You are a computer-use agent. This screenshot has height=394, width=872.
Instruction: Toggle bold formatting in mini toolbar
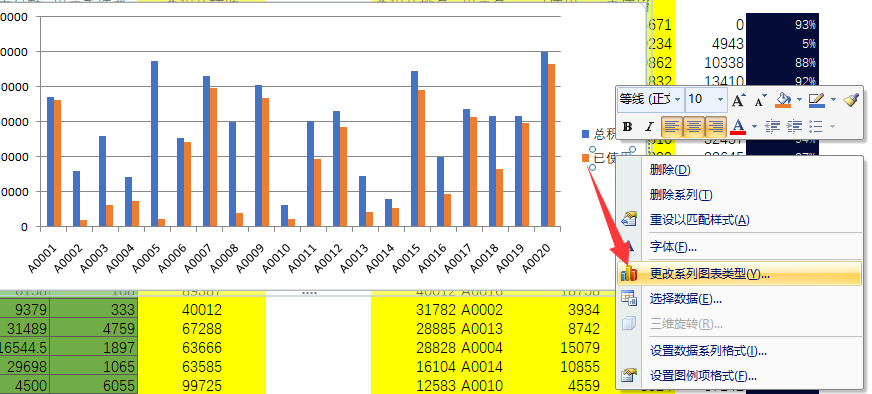click(627, 127)
